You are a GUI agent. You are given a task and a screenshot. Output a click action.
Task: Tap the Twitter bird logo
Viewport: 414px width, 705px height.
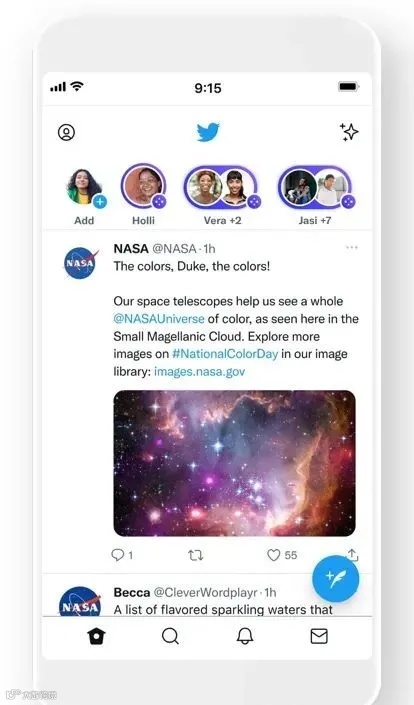click(x=208, y=132)
